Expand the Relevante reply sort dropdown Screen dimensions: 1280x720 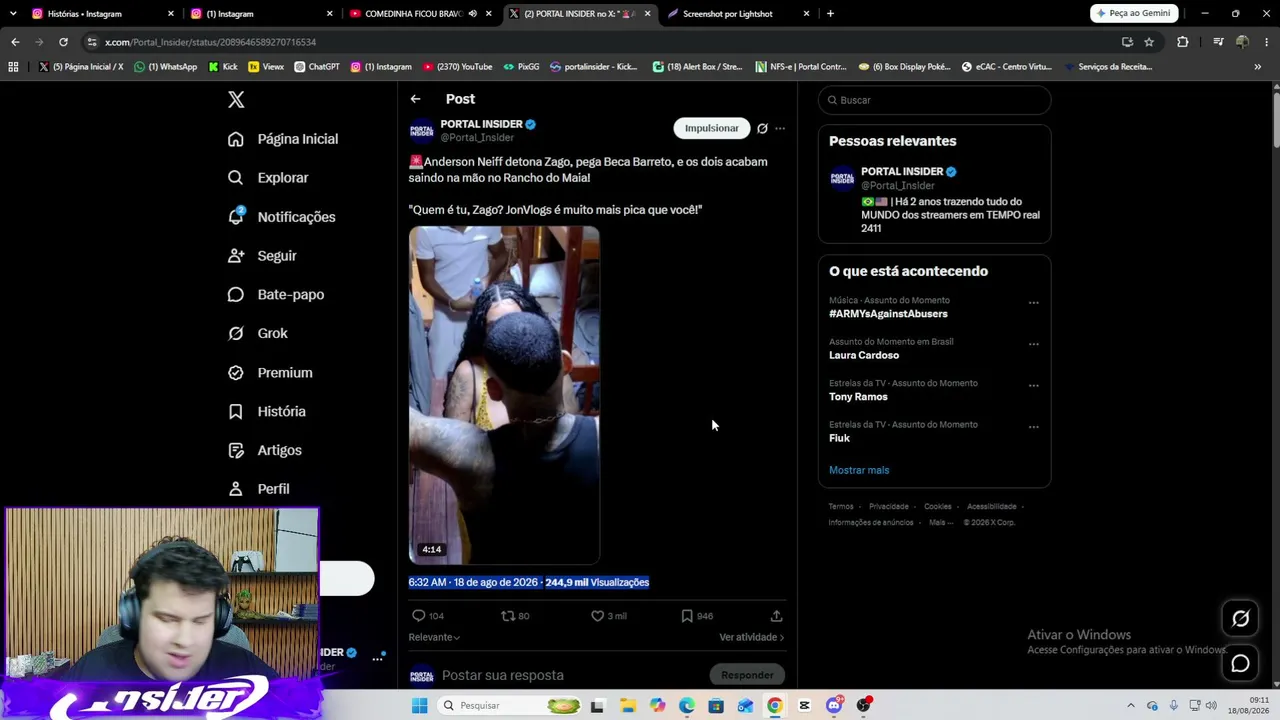(434, 637)
